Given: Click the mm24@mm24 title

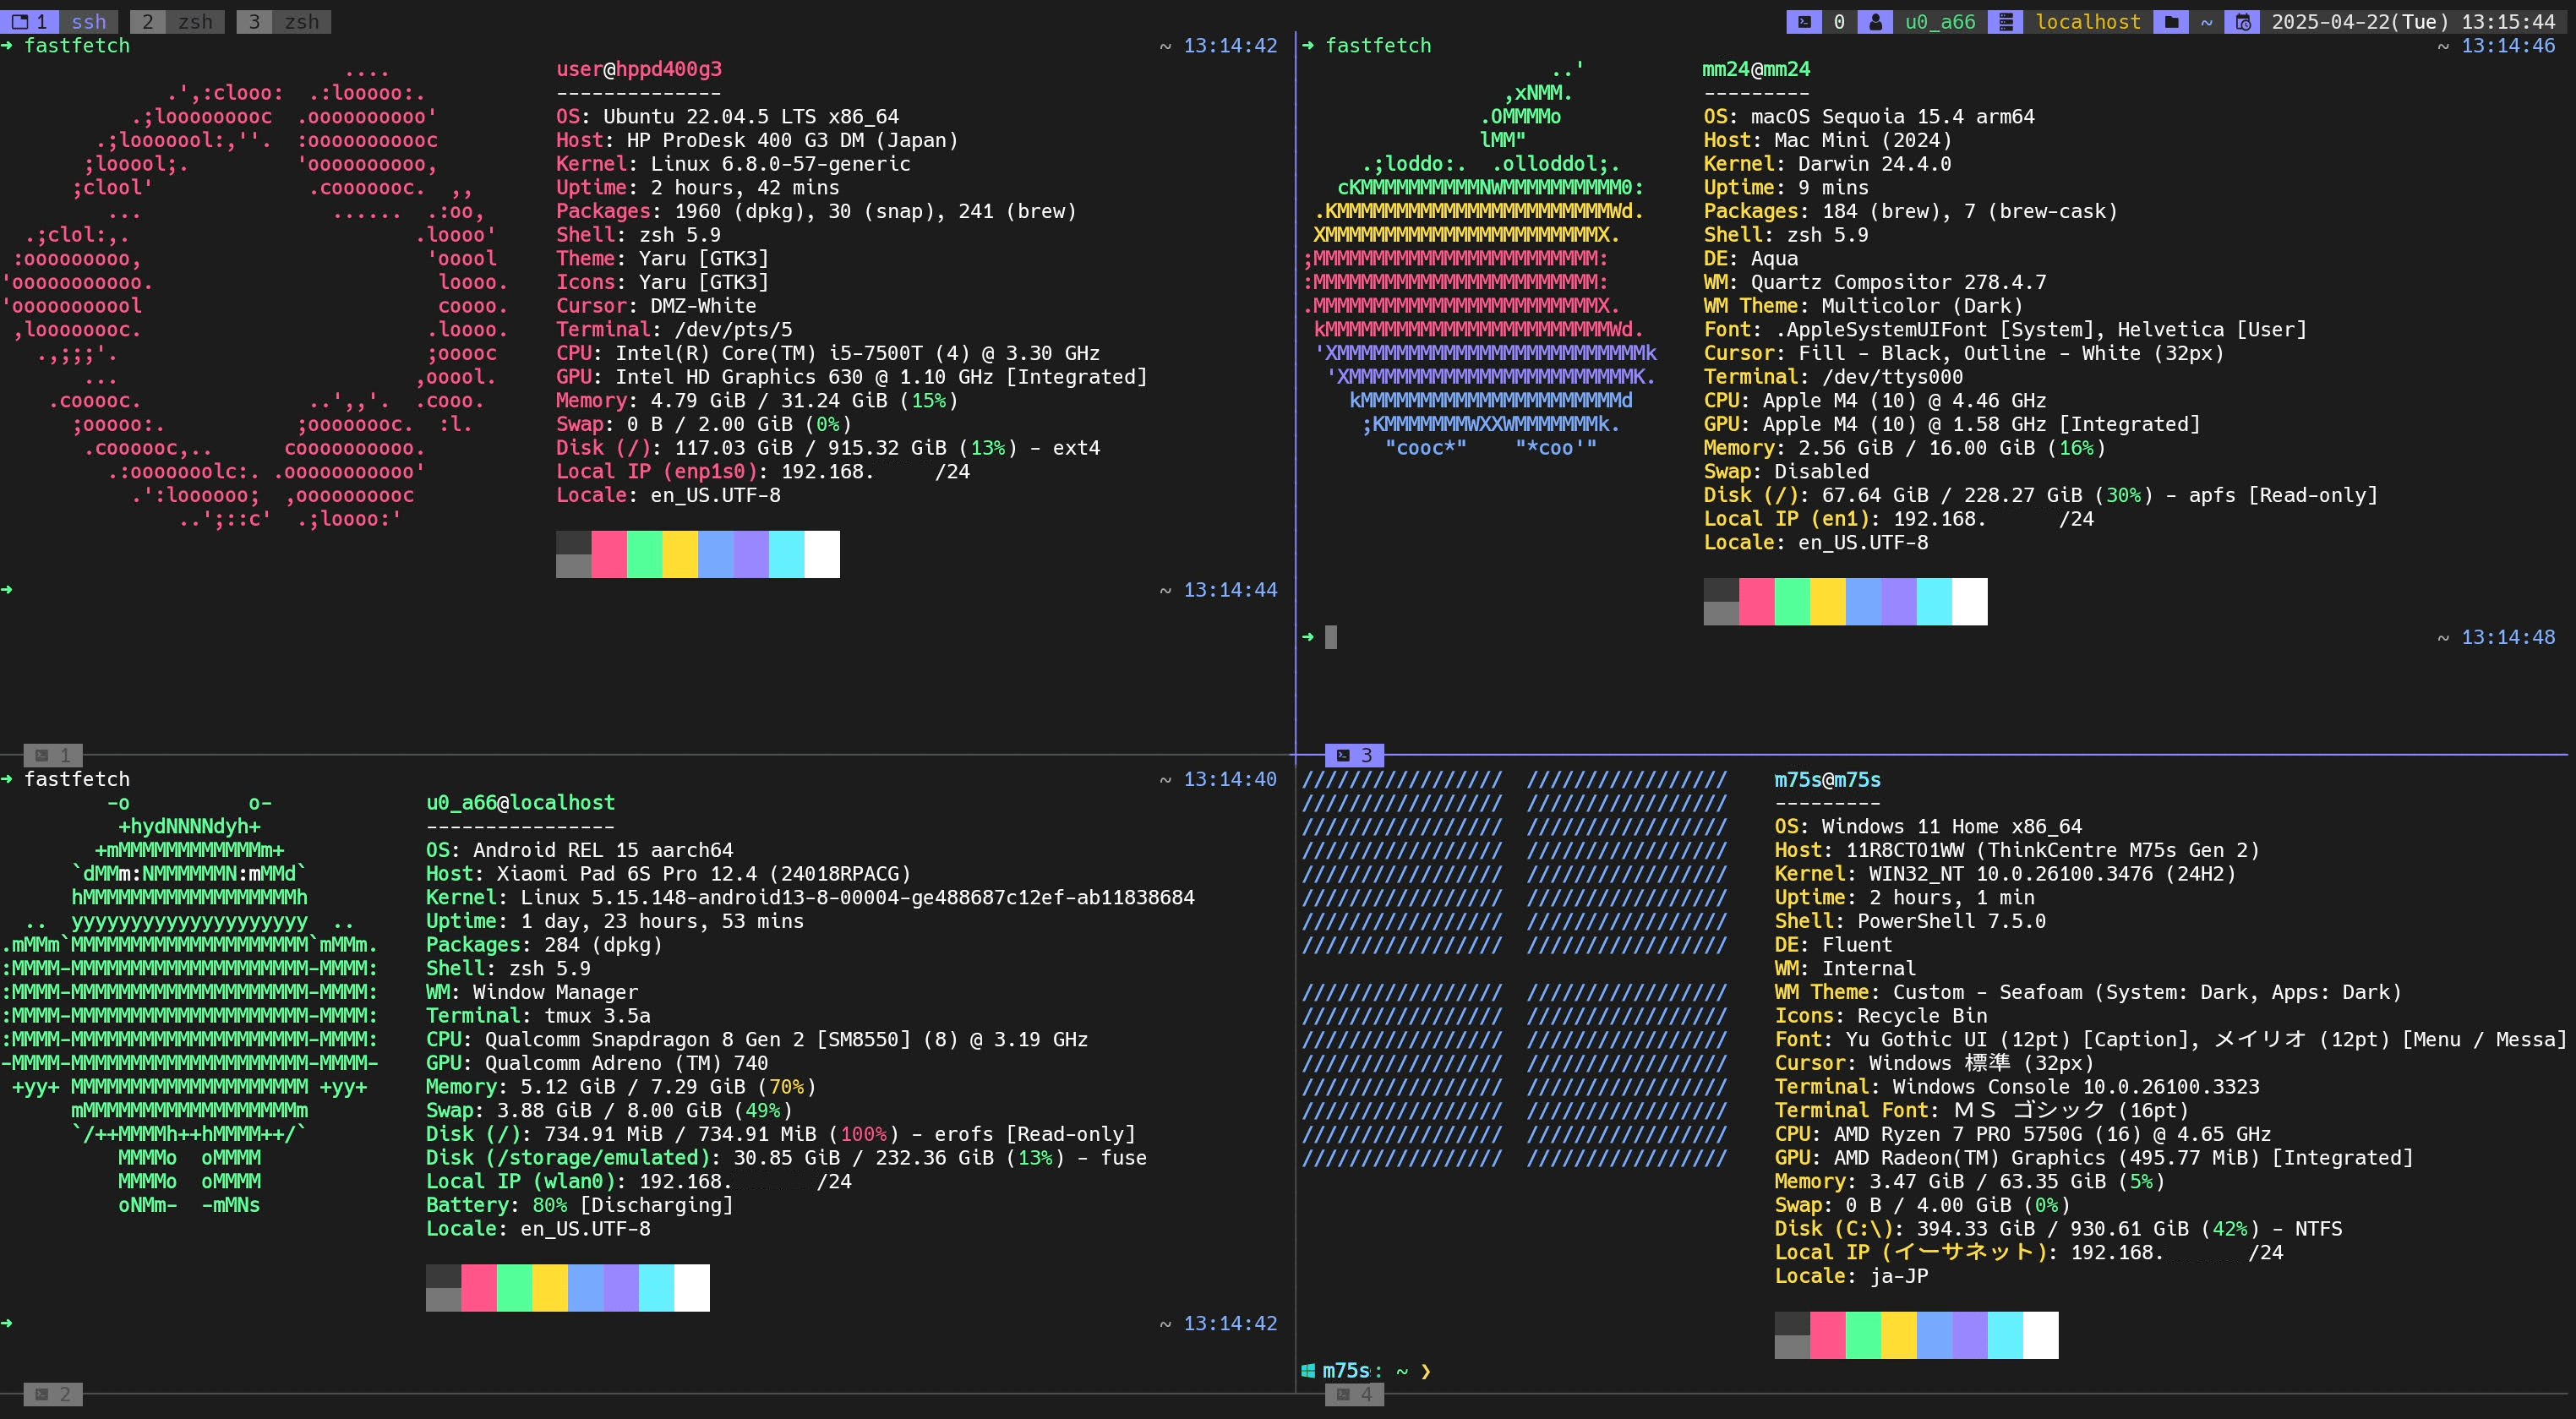Looking at the screenshot, I should tap(1756, 69).
